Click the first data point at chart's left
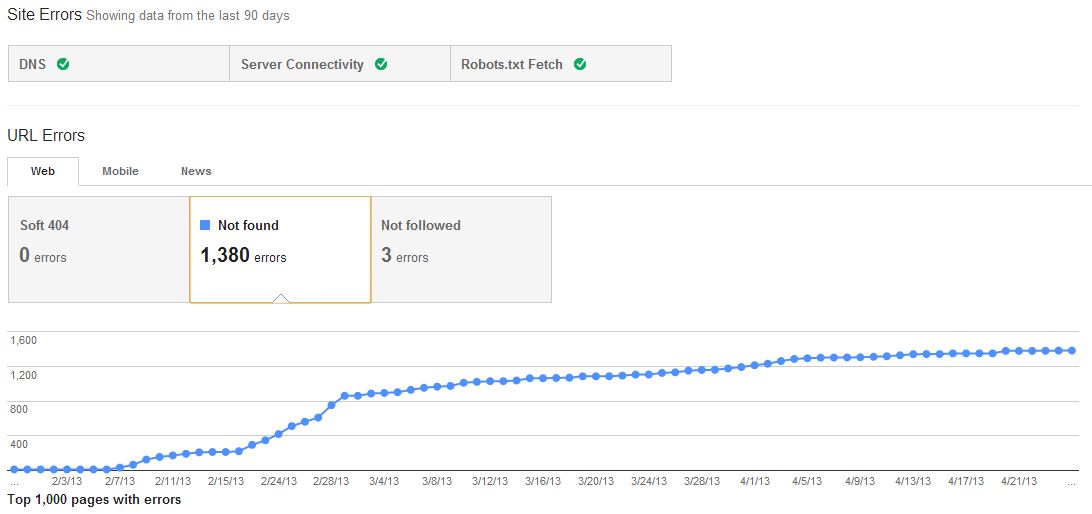Viewport: 1092px width, 514px height. point(14,469)
